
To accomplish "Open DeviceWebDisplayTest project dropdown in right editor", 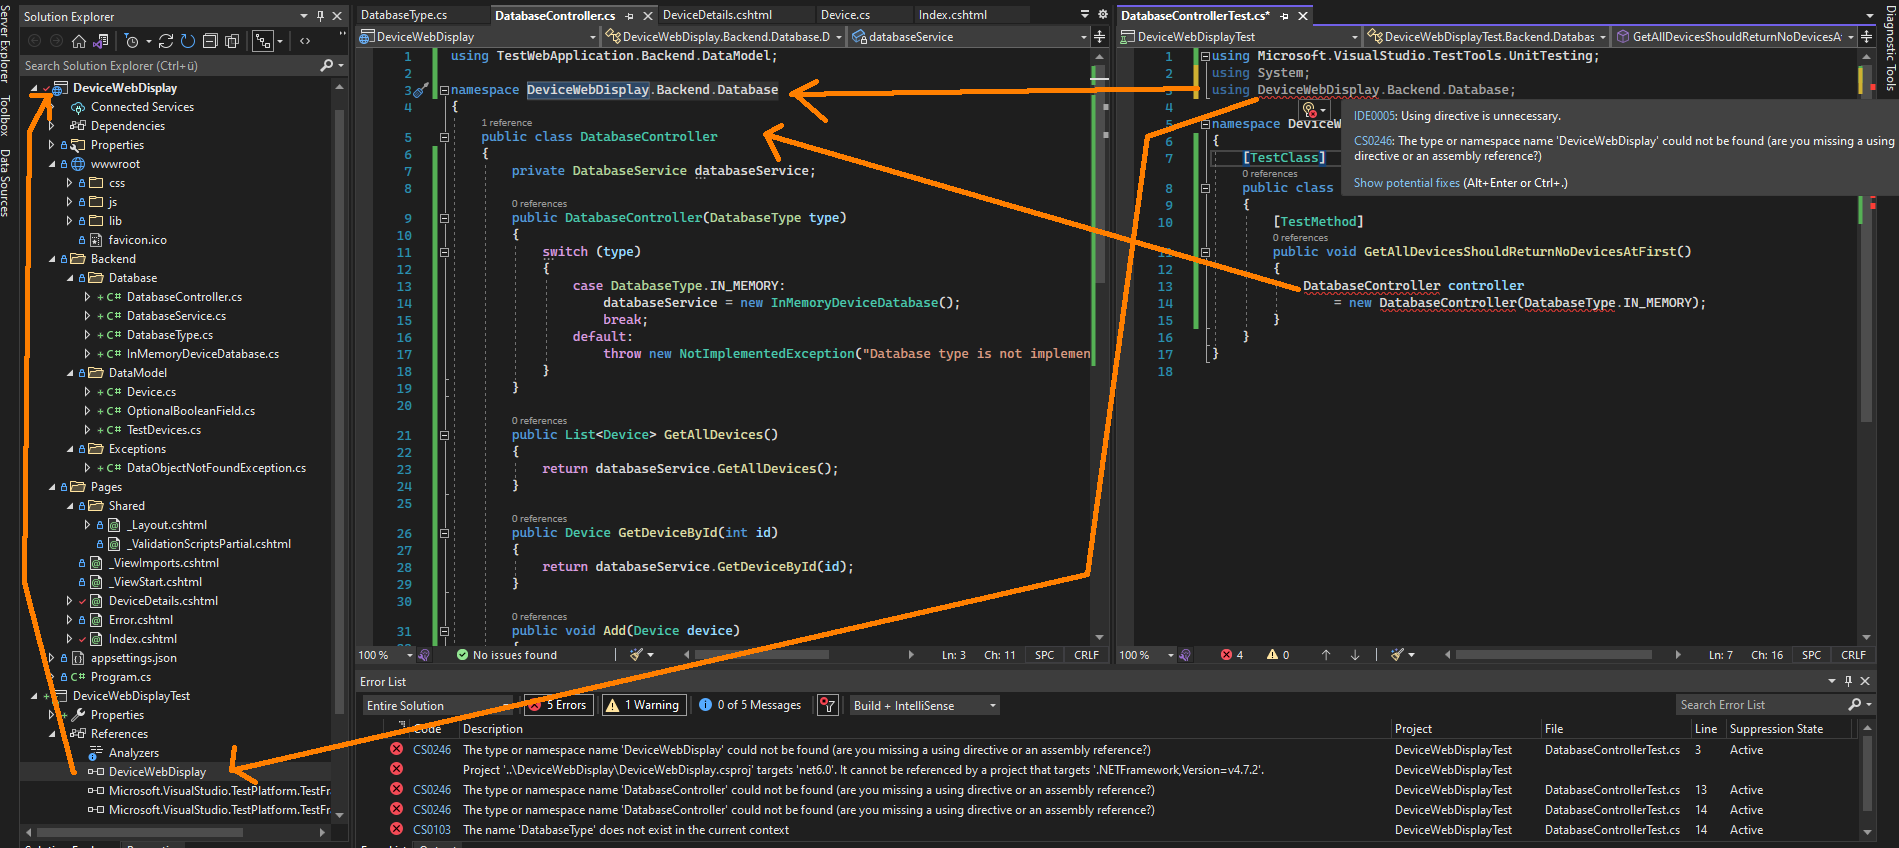I will (1240, 37).
